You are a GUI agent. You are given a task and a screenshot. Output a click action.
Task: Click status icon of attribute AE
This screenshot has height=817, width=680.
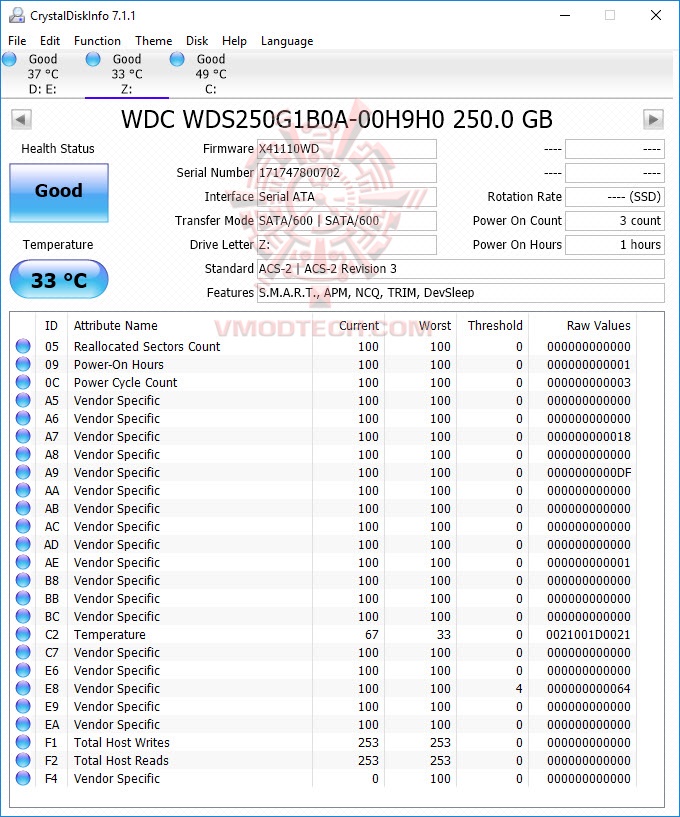click(x=23, y=562)
